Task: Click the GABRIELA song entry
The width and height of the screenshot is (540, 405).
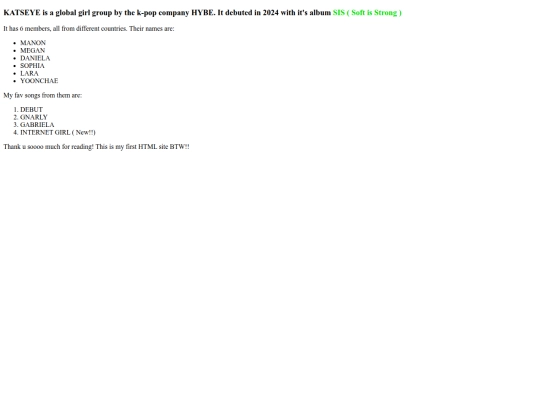Action: [x=37, y=125]
